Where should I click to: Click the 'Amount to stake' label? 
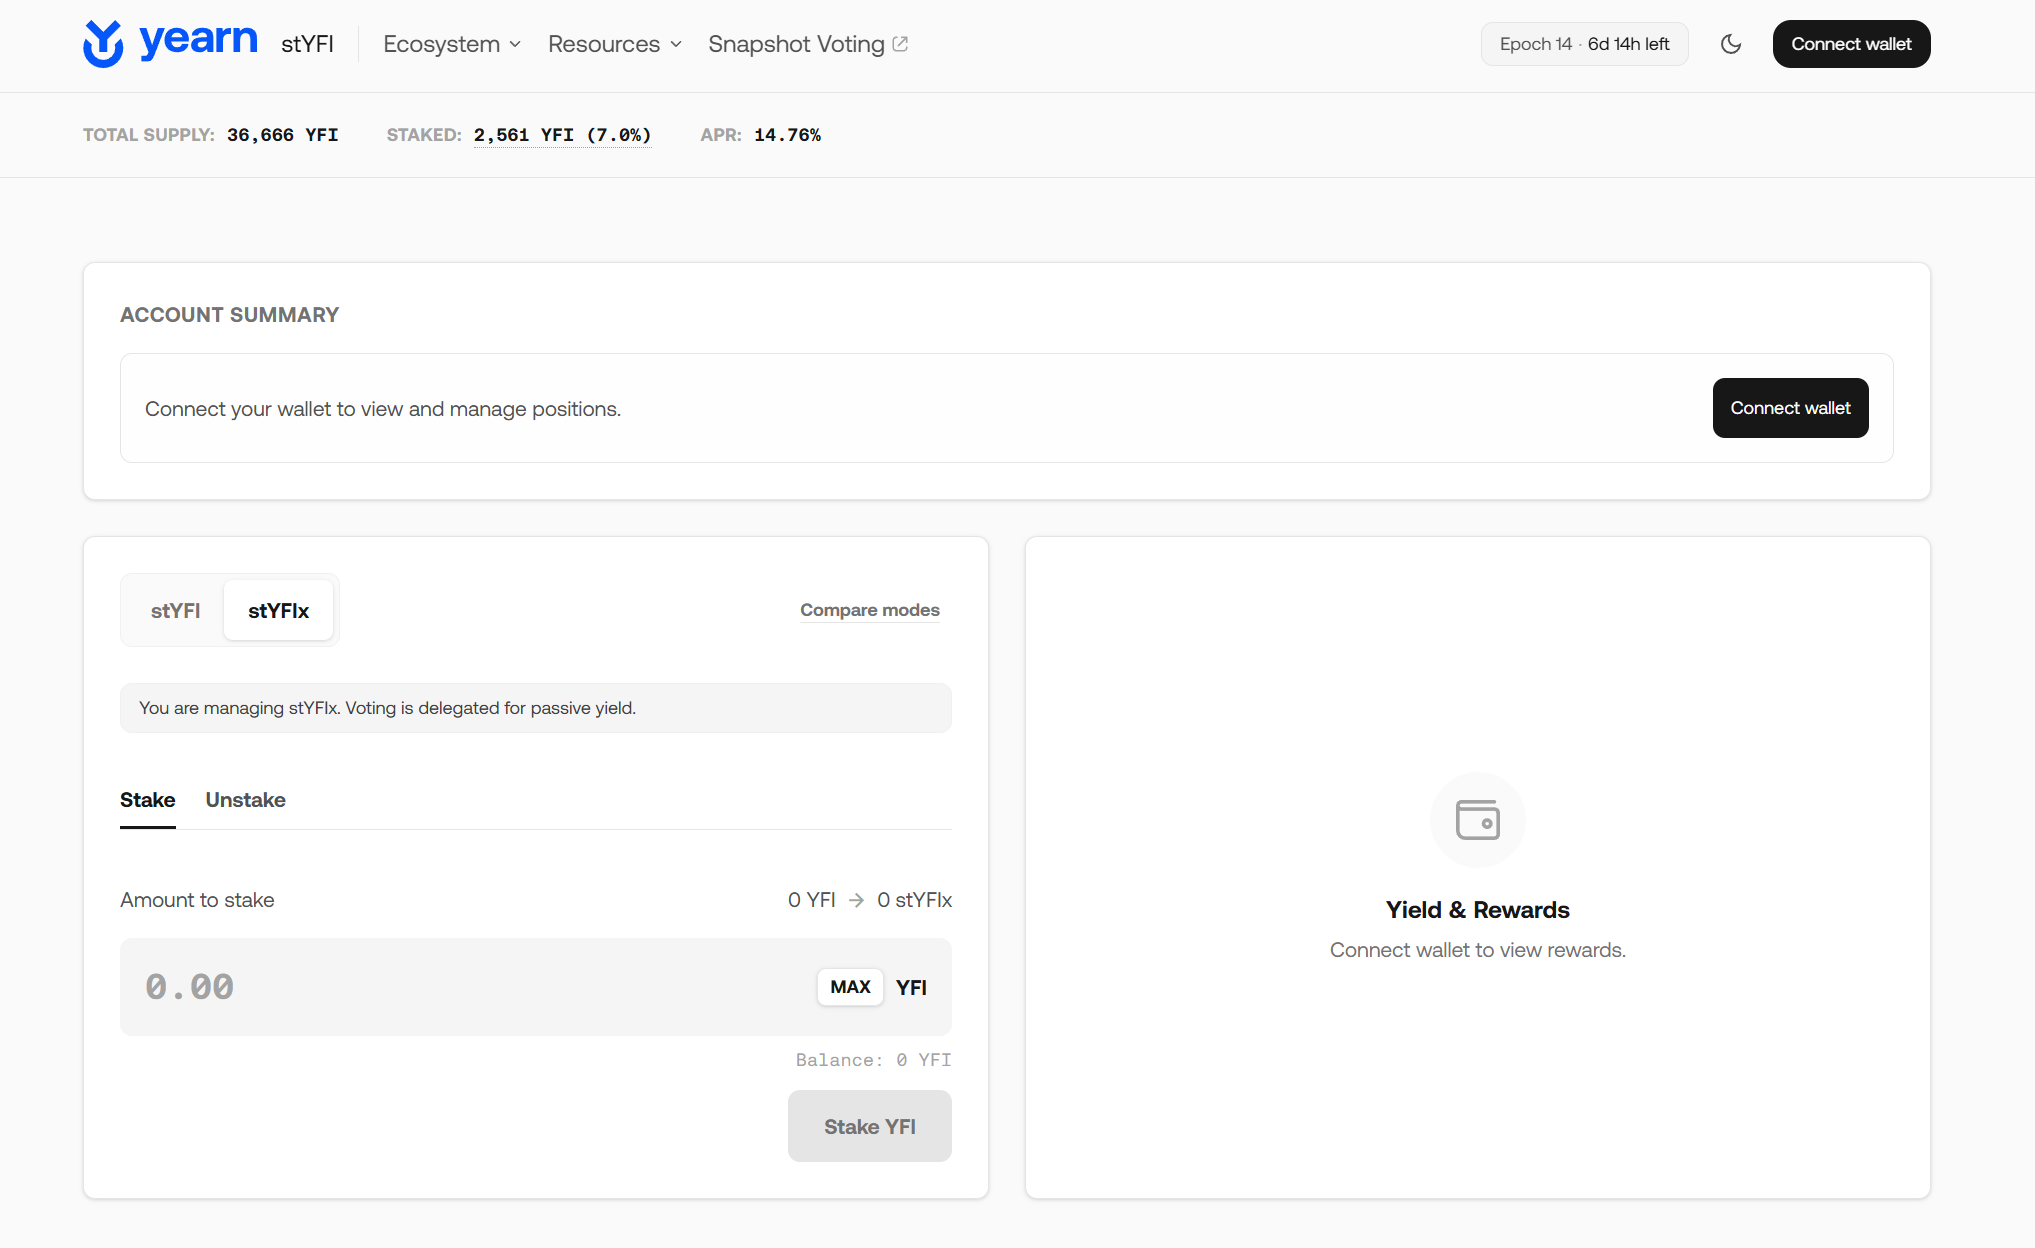point(197,900)
